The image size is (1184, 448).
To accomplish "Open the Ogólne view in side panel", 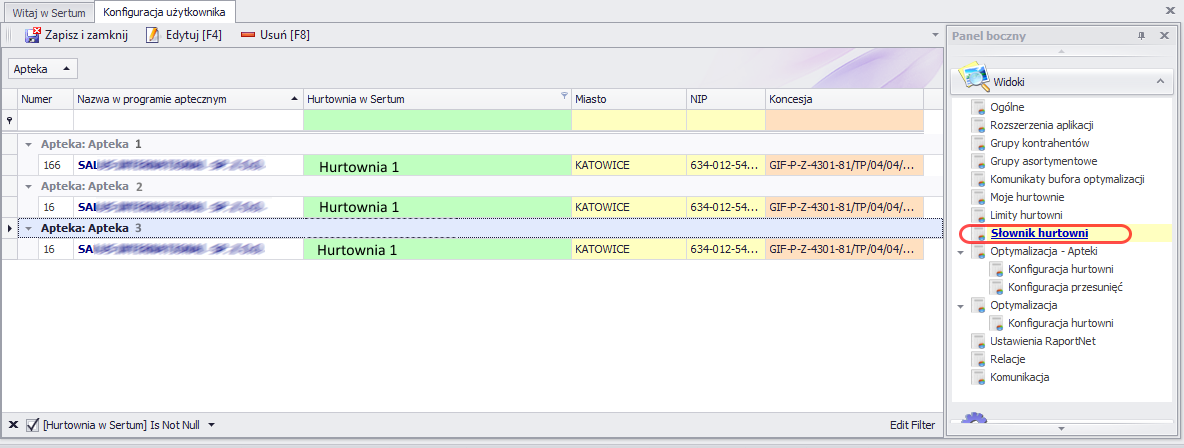I will [x=1007, y=107].
